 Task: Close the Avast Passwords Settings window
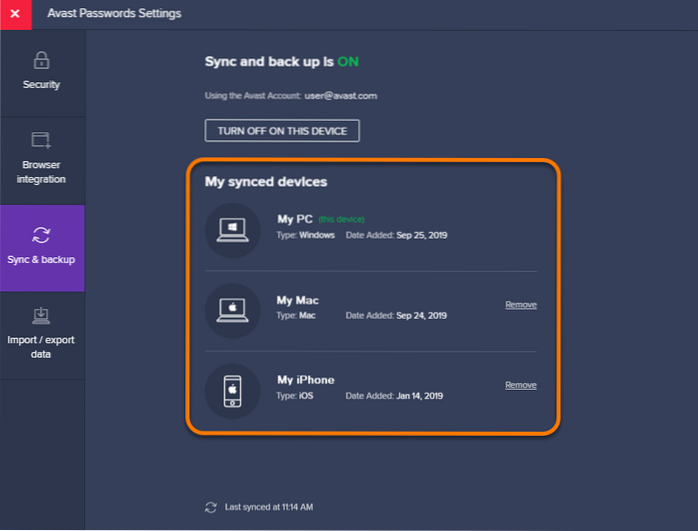15,14
